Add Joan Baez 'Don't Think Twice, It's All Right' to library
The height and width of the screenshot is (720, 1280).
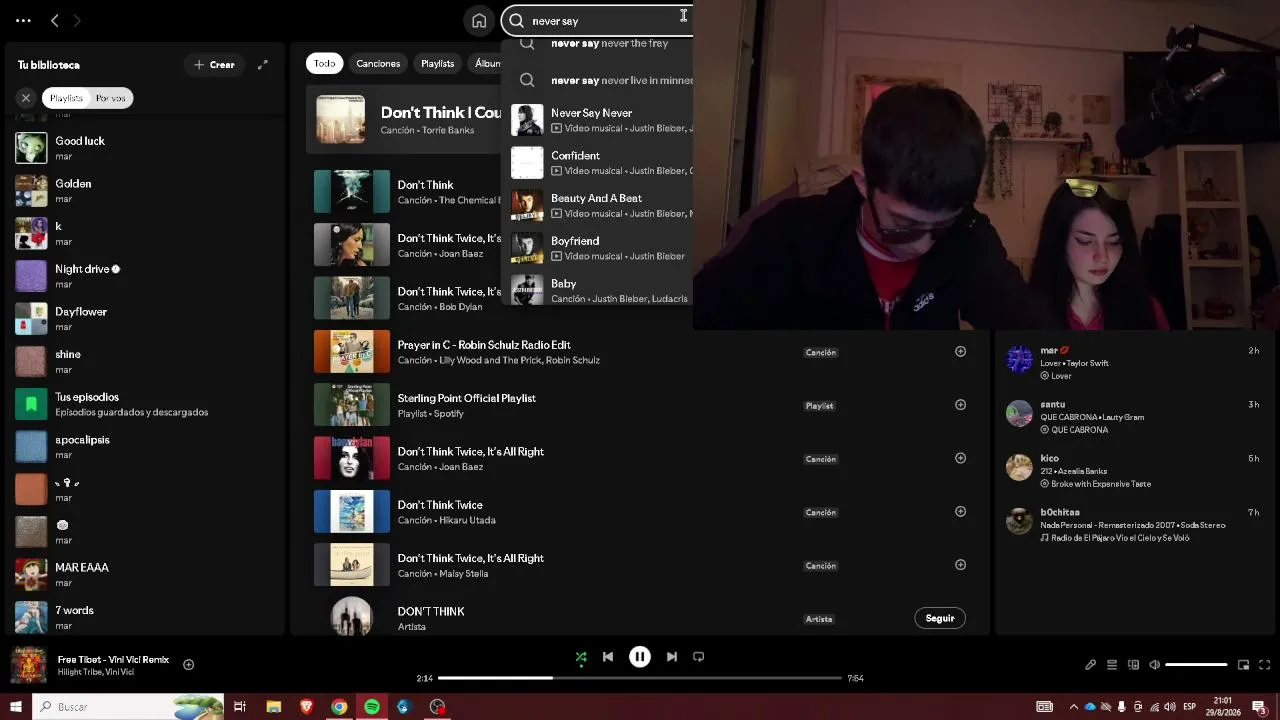click(x=960, y=458)
